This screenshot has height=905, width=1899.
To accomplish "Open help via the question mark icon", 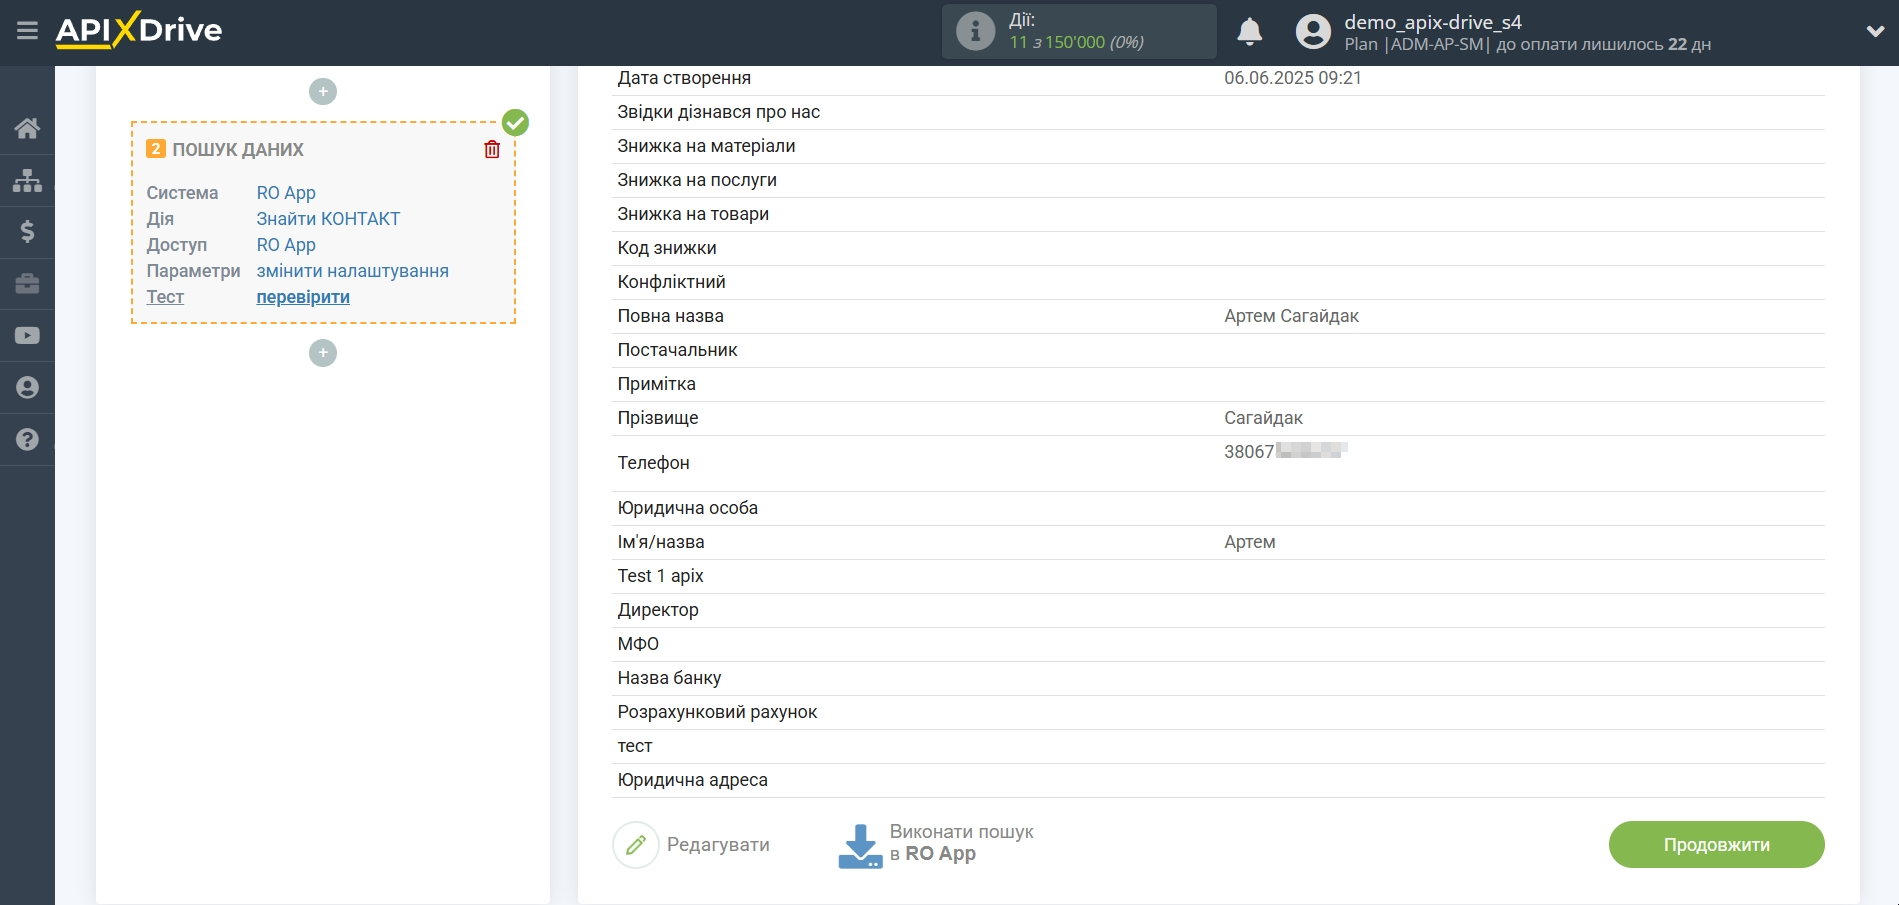I will click(x=26, y=439).
